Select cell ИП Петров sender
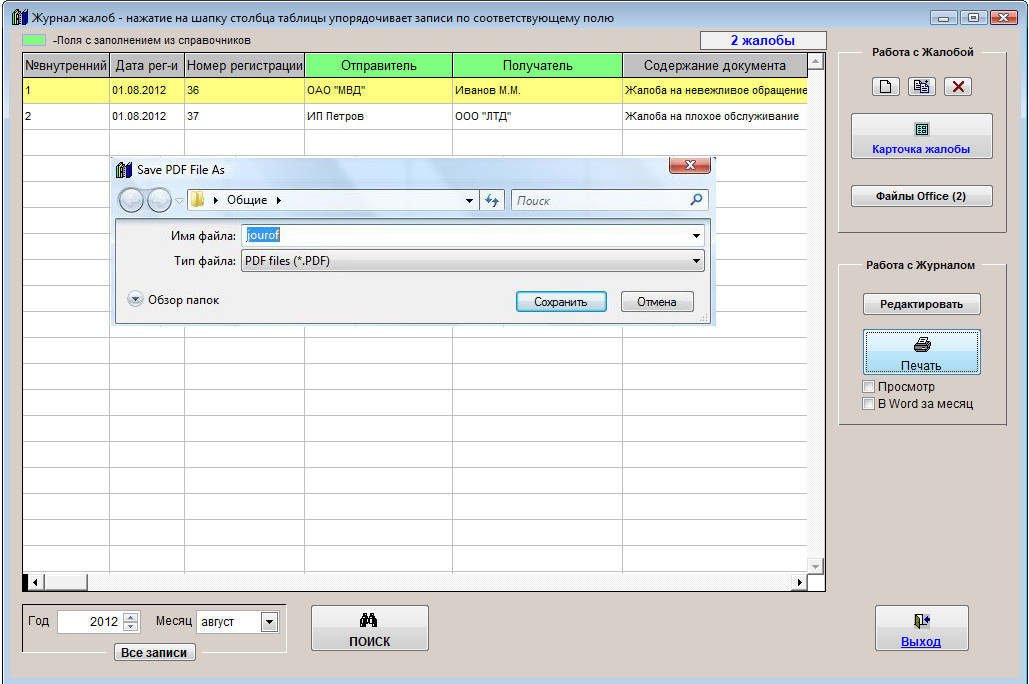Screen dimensions: 1029x684 pos(379,116)
